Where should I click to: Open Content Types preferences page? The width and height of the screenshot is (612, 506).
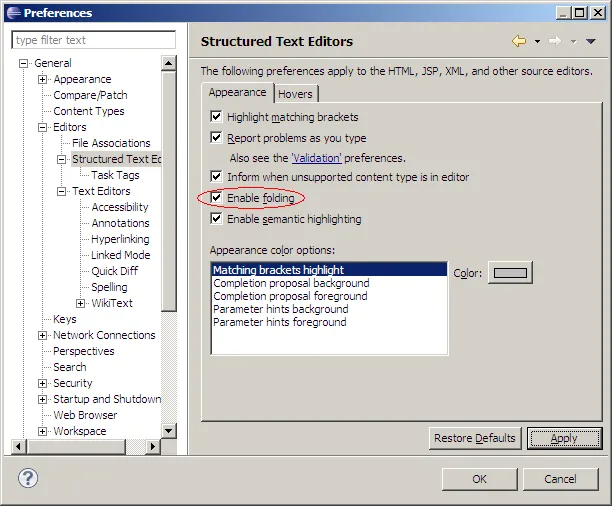(89, 111)
